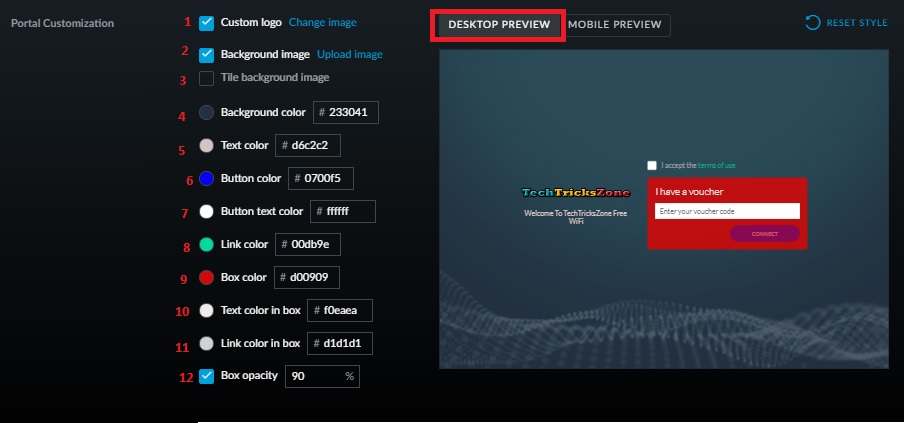Disable the Background image checkbox
The width and height of the screenshot is (904, 423).
(x=206, y=55)
